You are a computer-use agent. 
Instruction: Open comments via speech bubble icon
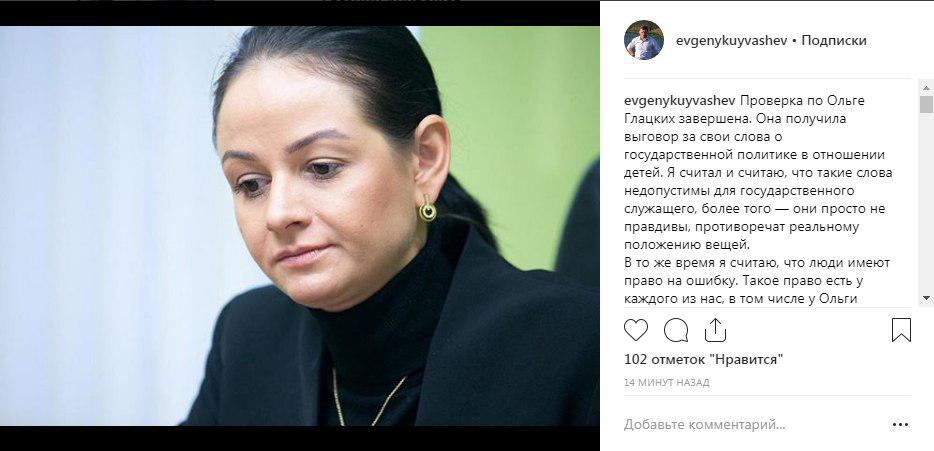click(676, 330)
